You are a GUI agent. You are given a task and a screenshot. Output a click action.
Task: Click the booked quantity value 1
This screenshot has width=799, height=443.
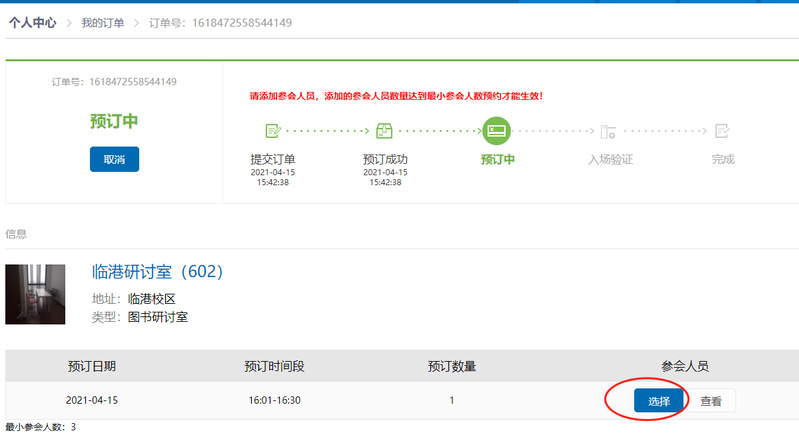point(451,400)
